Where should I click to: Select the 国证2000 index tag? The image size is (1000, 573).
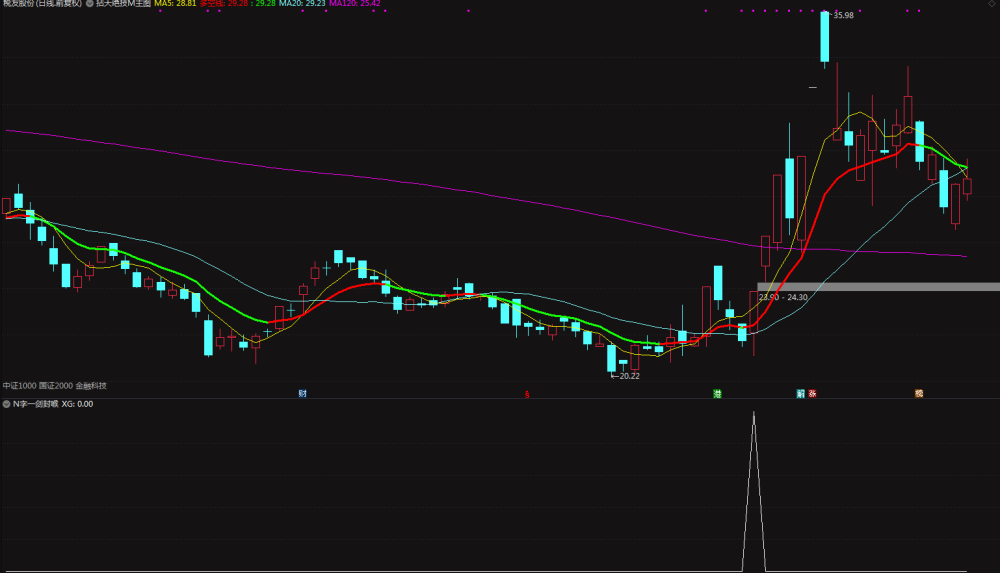56,385
